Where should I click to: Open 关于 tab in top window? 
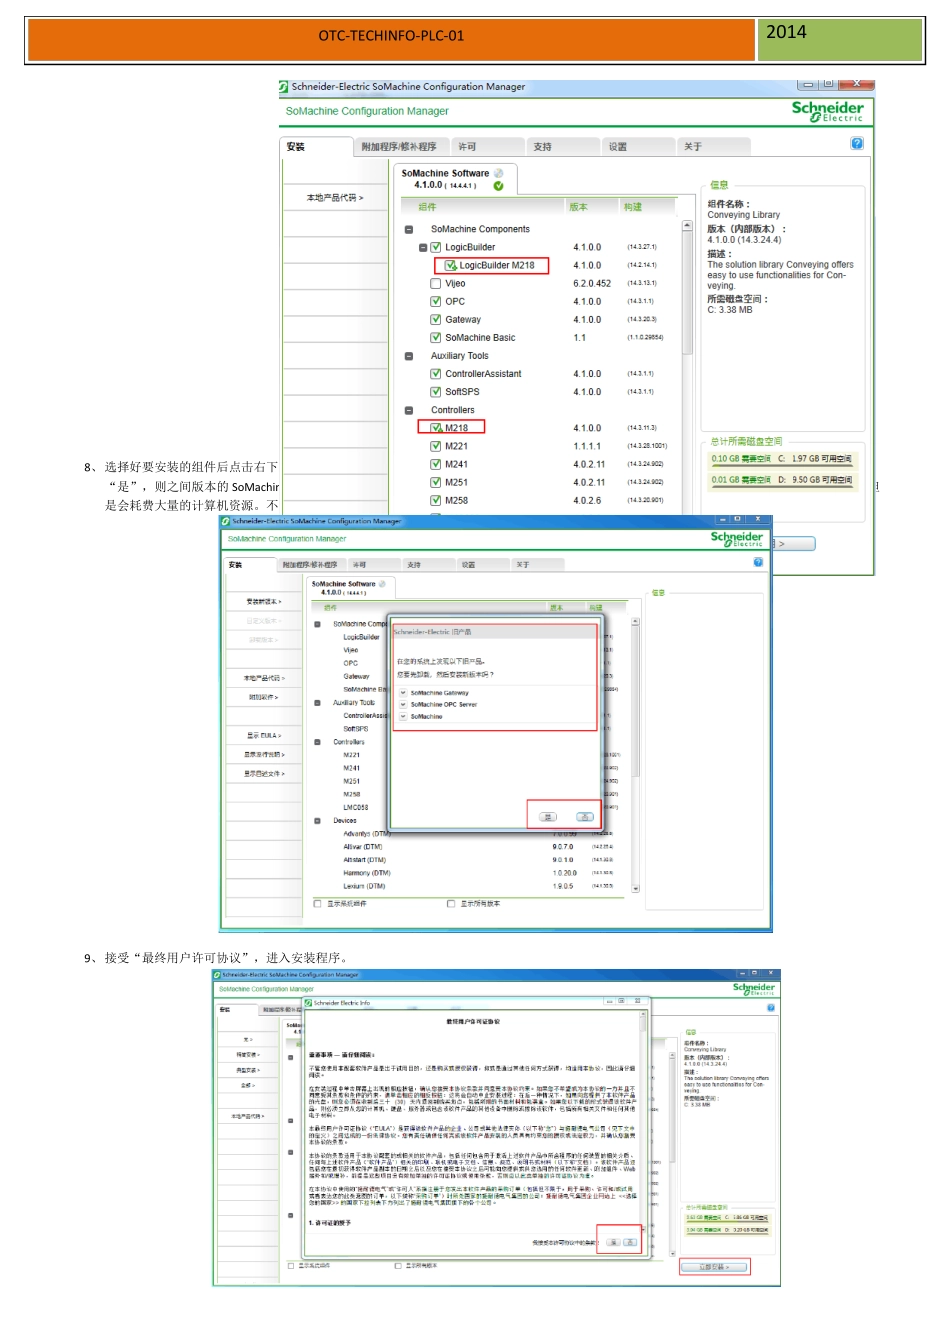pos(713,147)
